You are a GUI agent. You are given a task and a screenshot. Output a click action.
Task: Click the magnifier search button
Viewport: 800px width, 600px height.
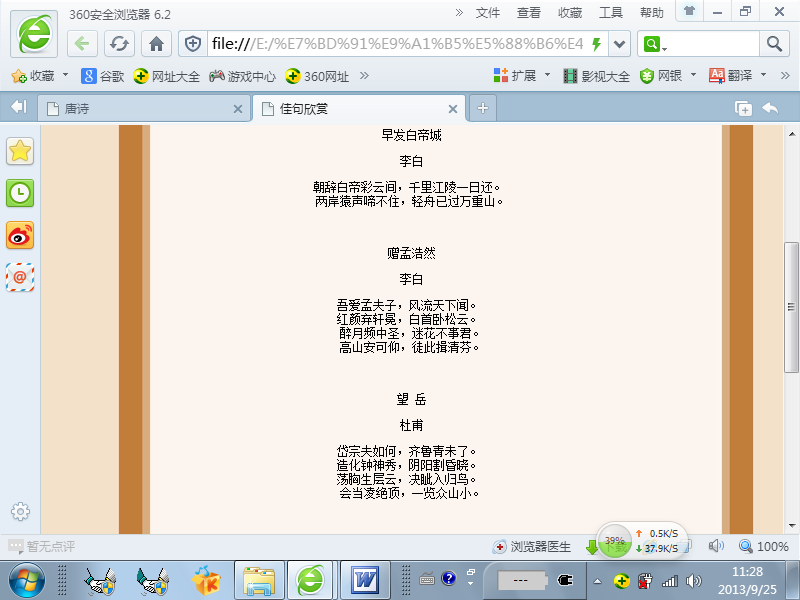tap(774, 44)
